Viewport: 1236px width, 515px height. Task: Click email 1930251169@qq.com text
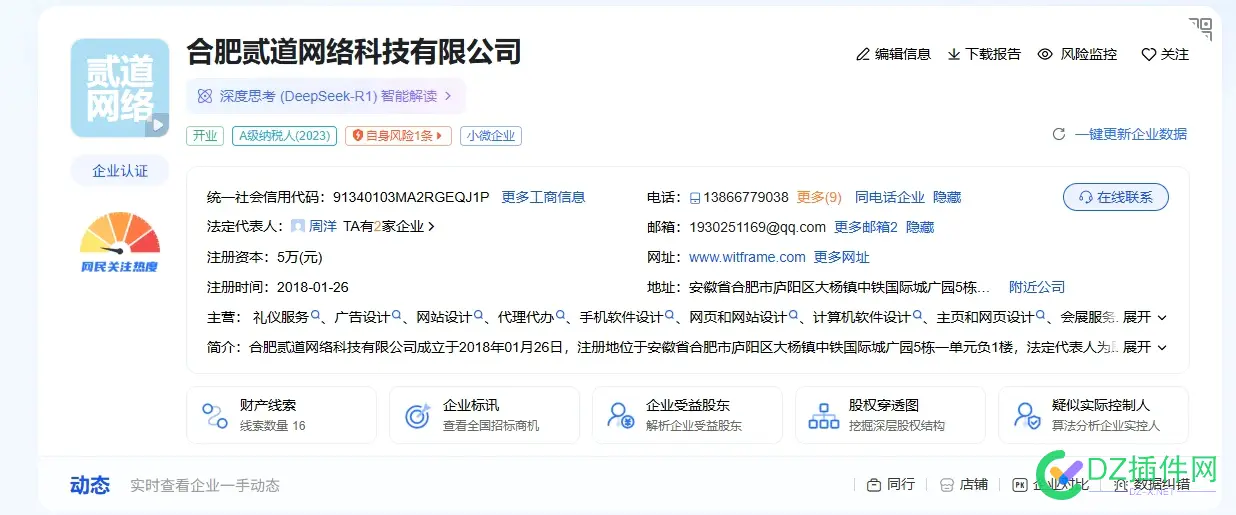point(757,227)
